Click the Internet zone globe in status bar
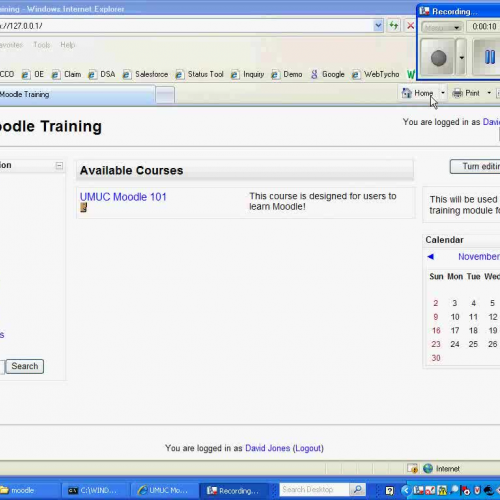This screenshot has height=500, width=500. 428,469
